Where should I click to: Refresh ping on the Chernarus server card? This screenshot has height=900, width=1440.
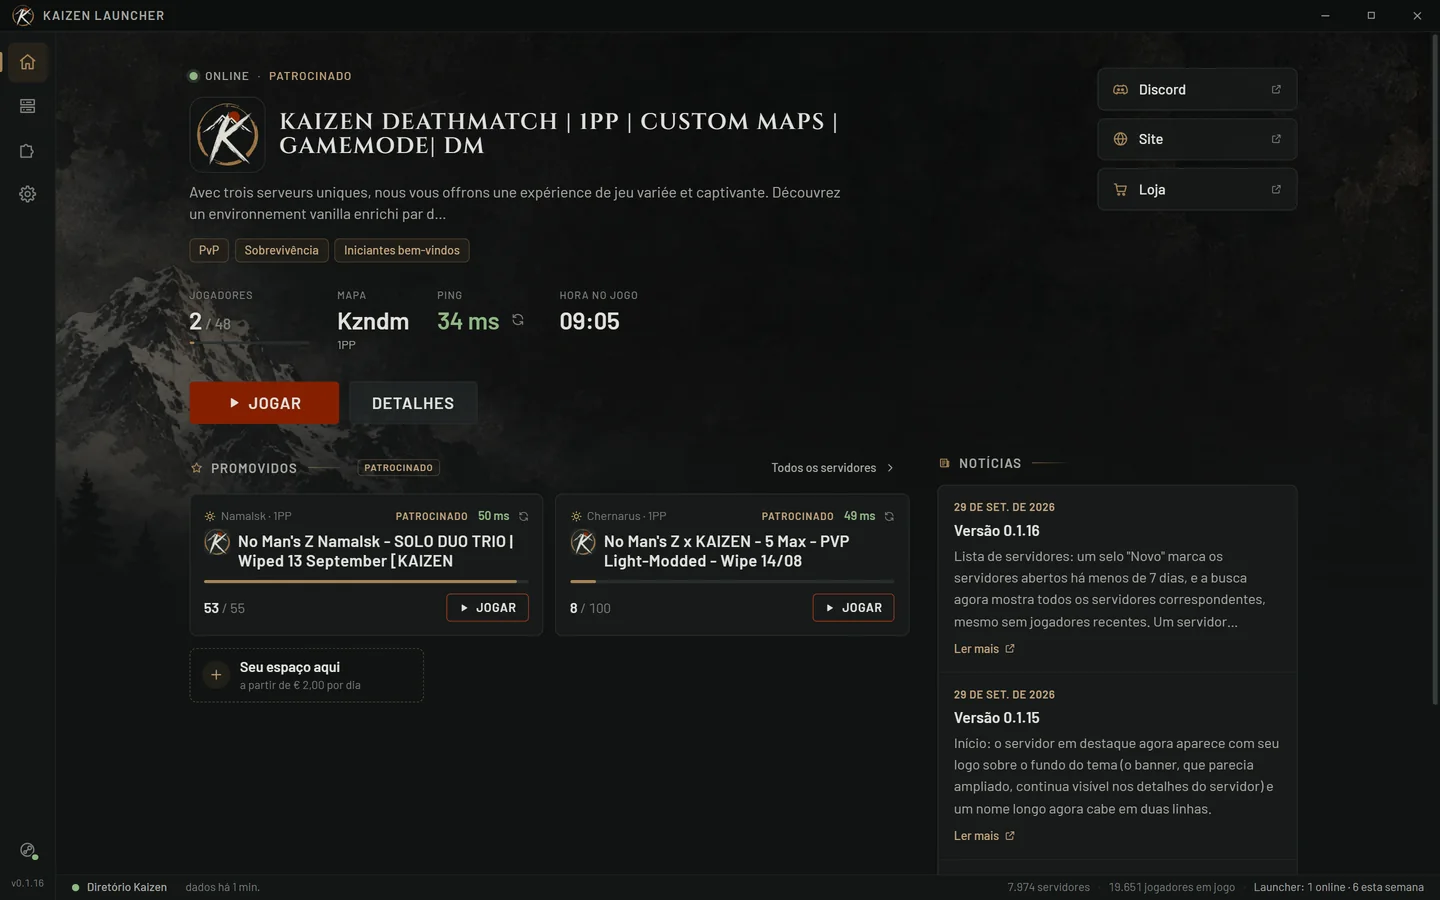(x=889, y=516)
